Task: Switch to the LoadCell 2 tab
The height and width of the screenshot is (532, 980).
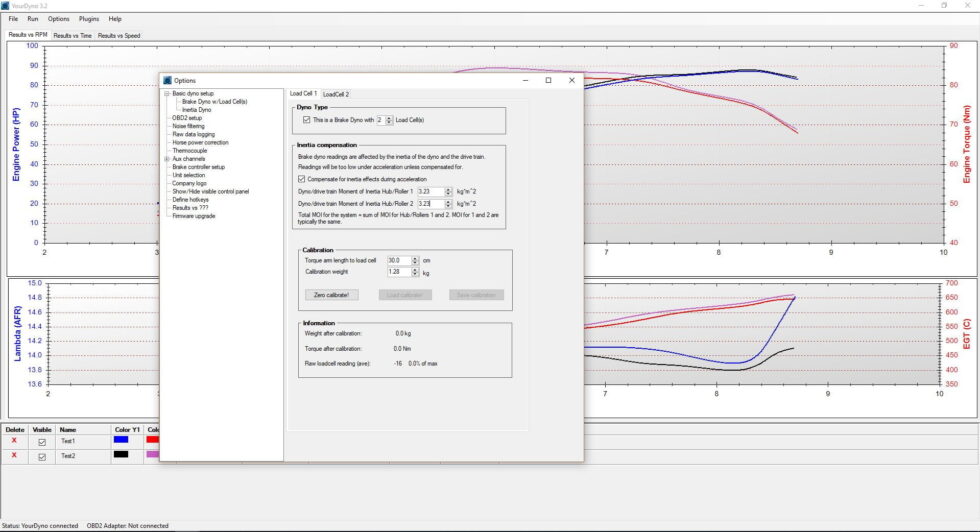Action: (x=336, y=94)
